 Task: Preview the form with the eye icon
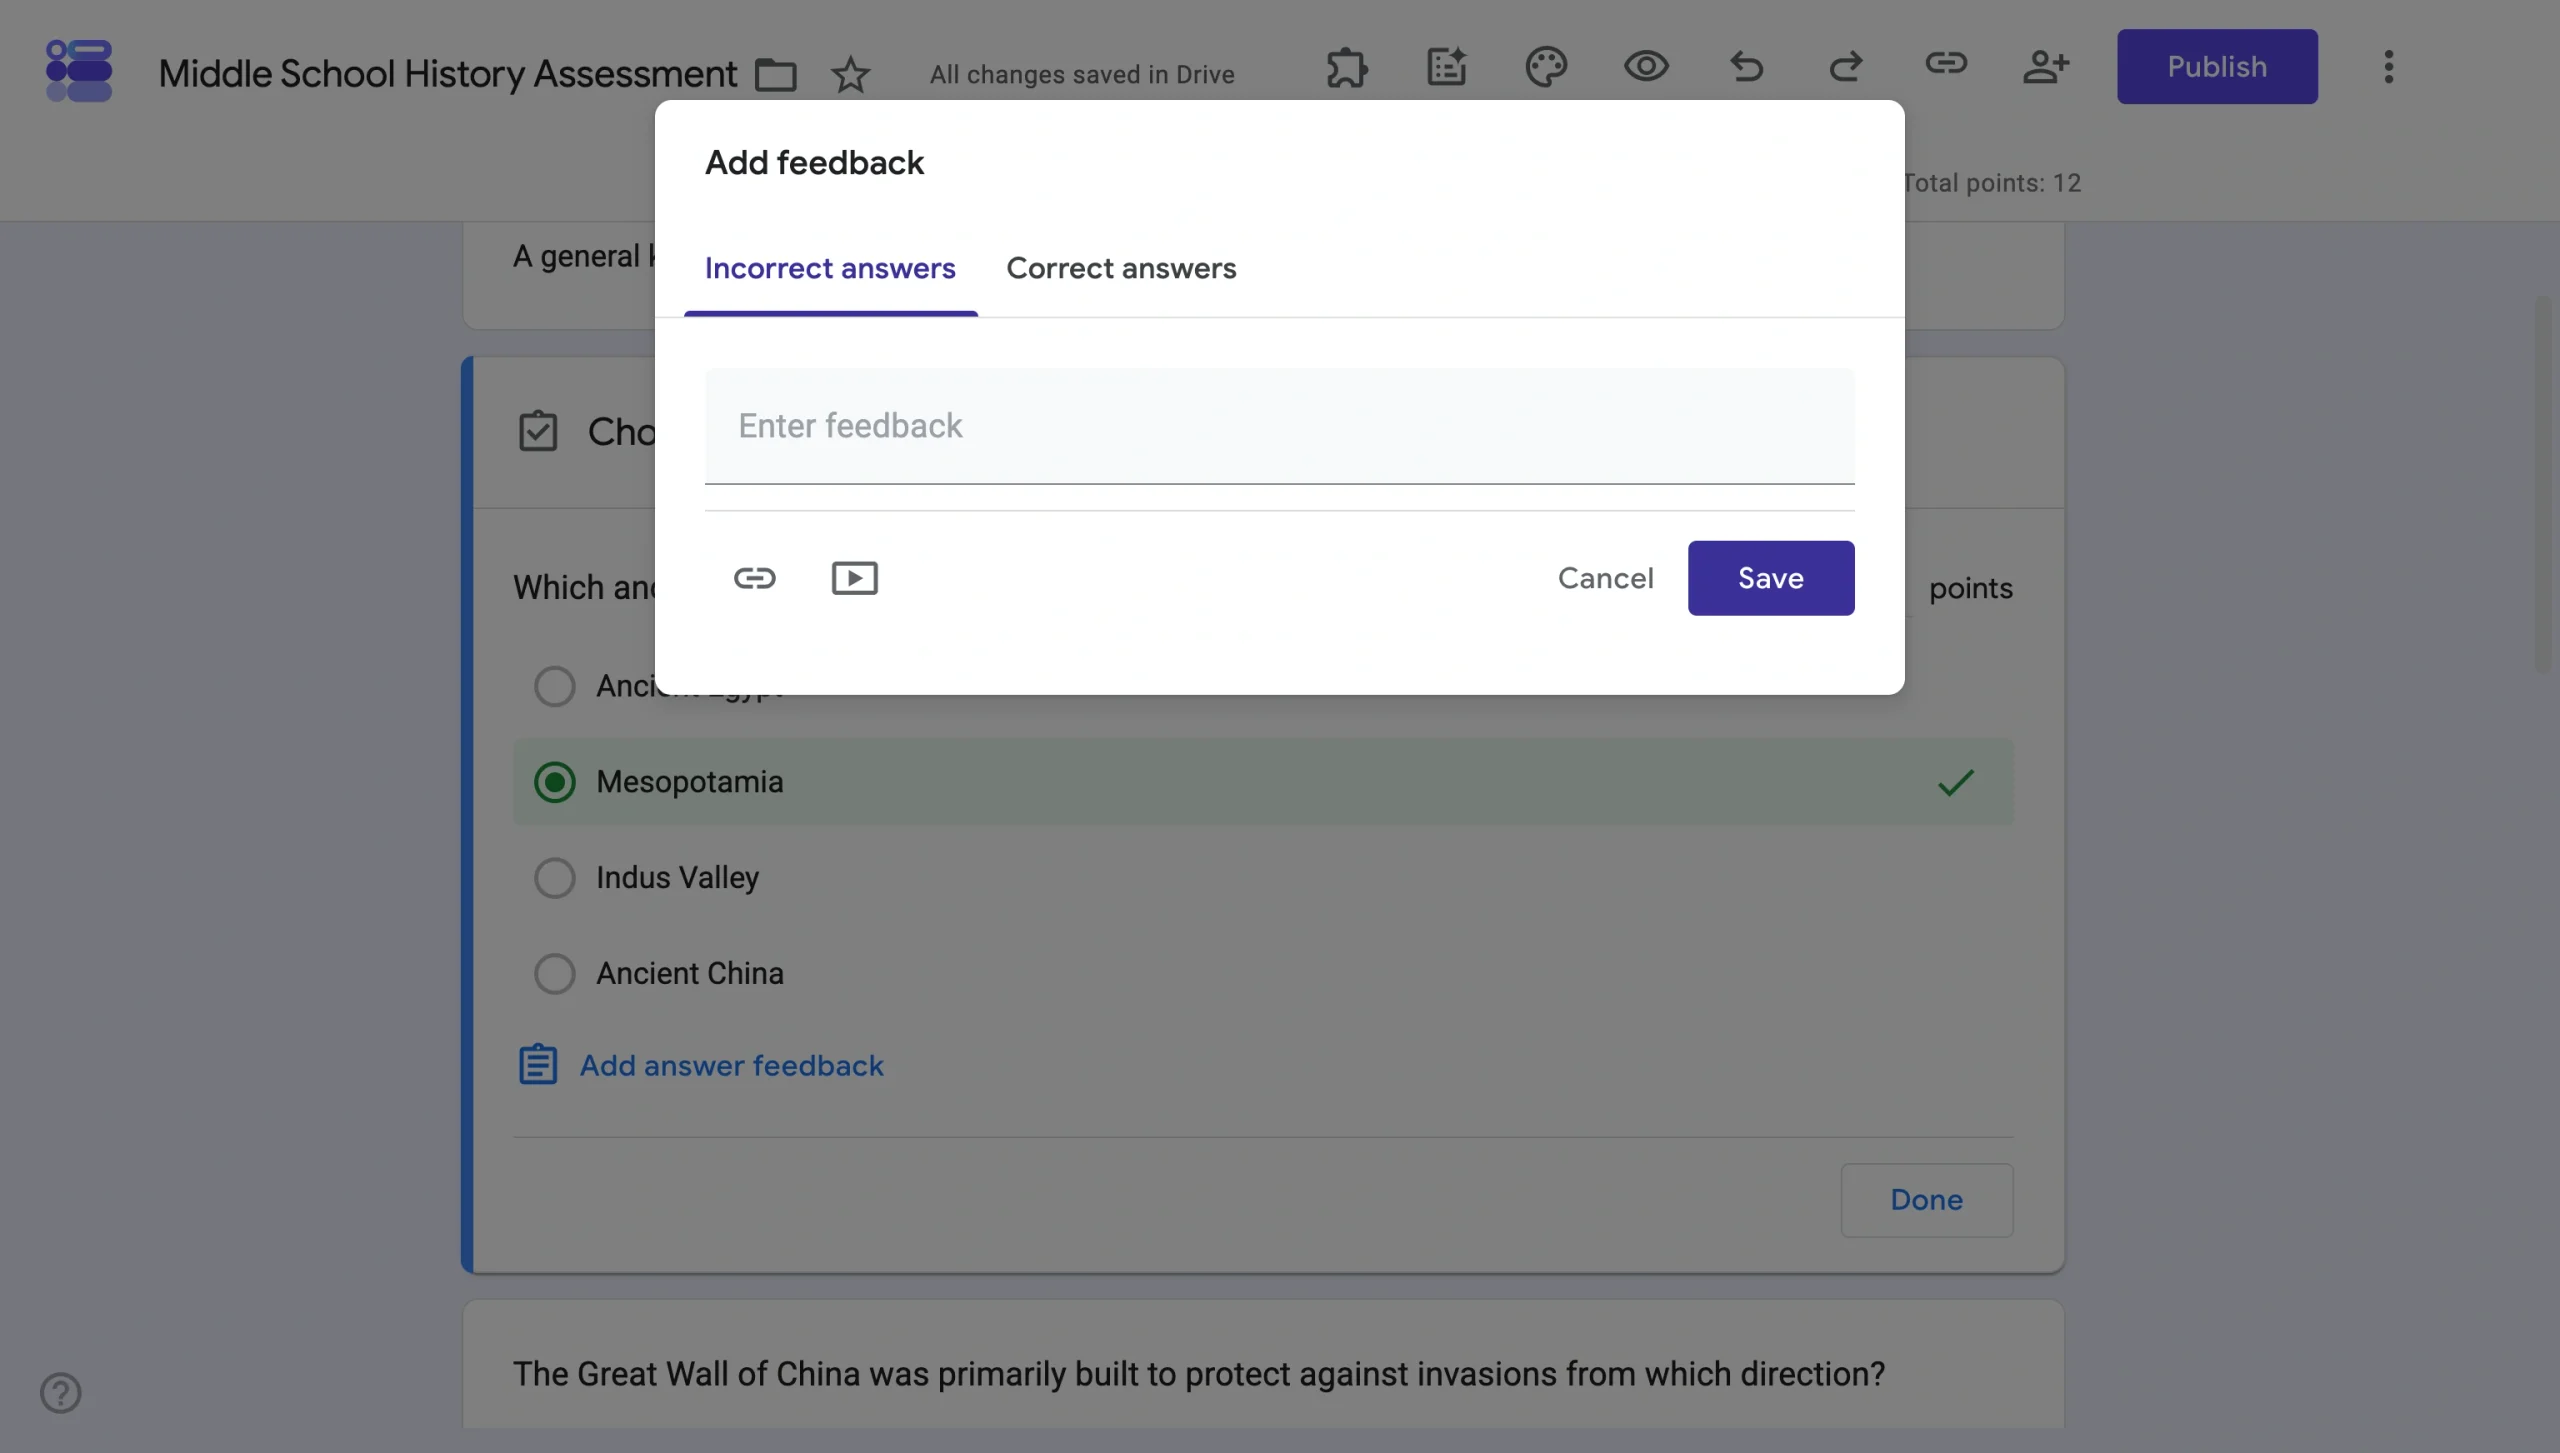tap(1646, 67)
